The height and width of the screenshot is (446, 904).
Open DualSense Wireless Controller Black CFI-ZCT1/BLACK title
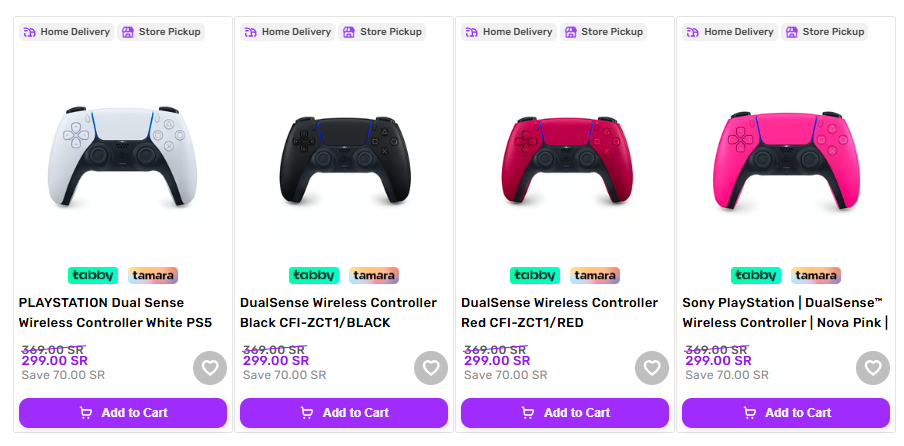[x=338, y=313]
